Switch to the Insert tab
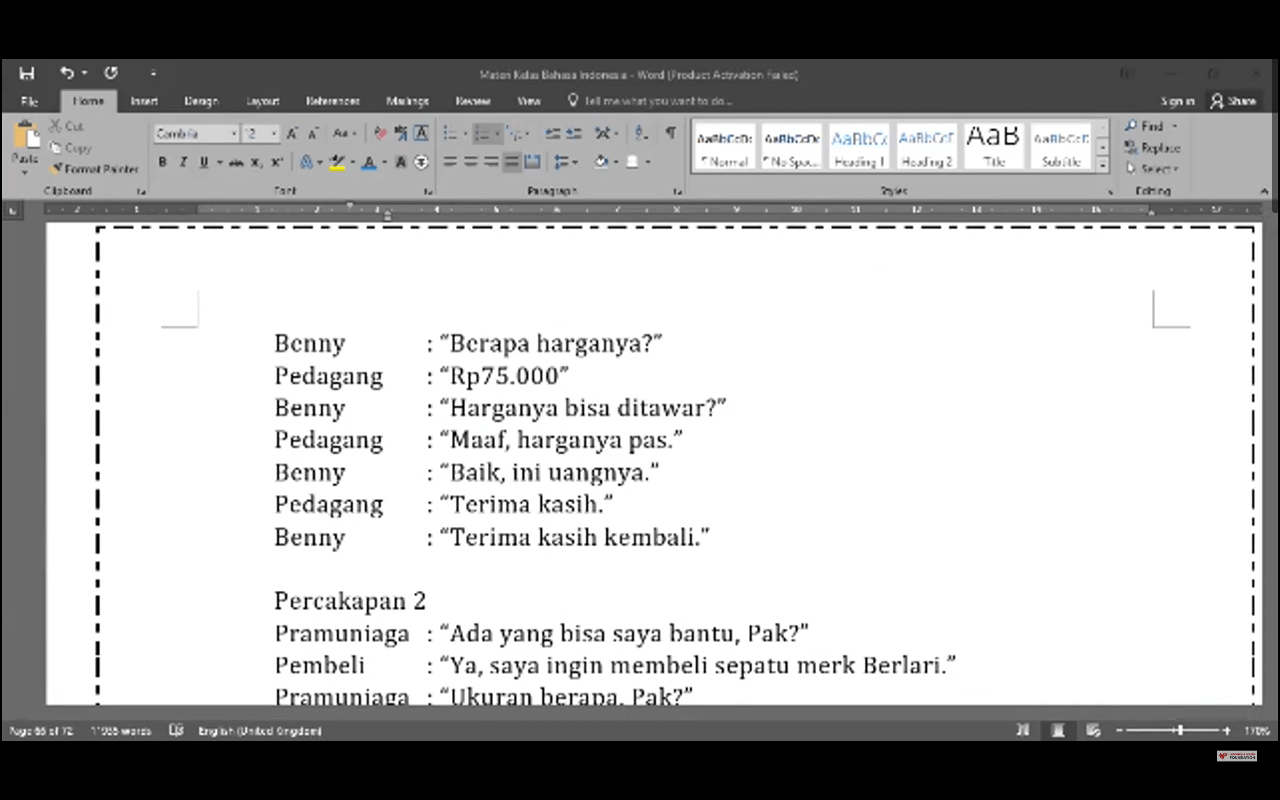The image size is (1280, 800). (144, 101)
